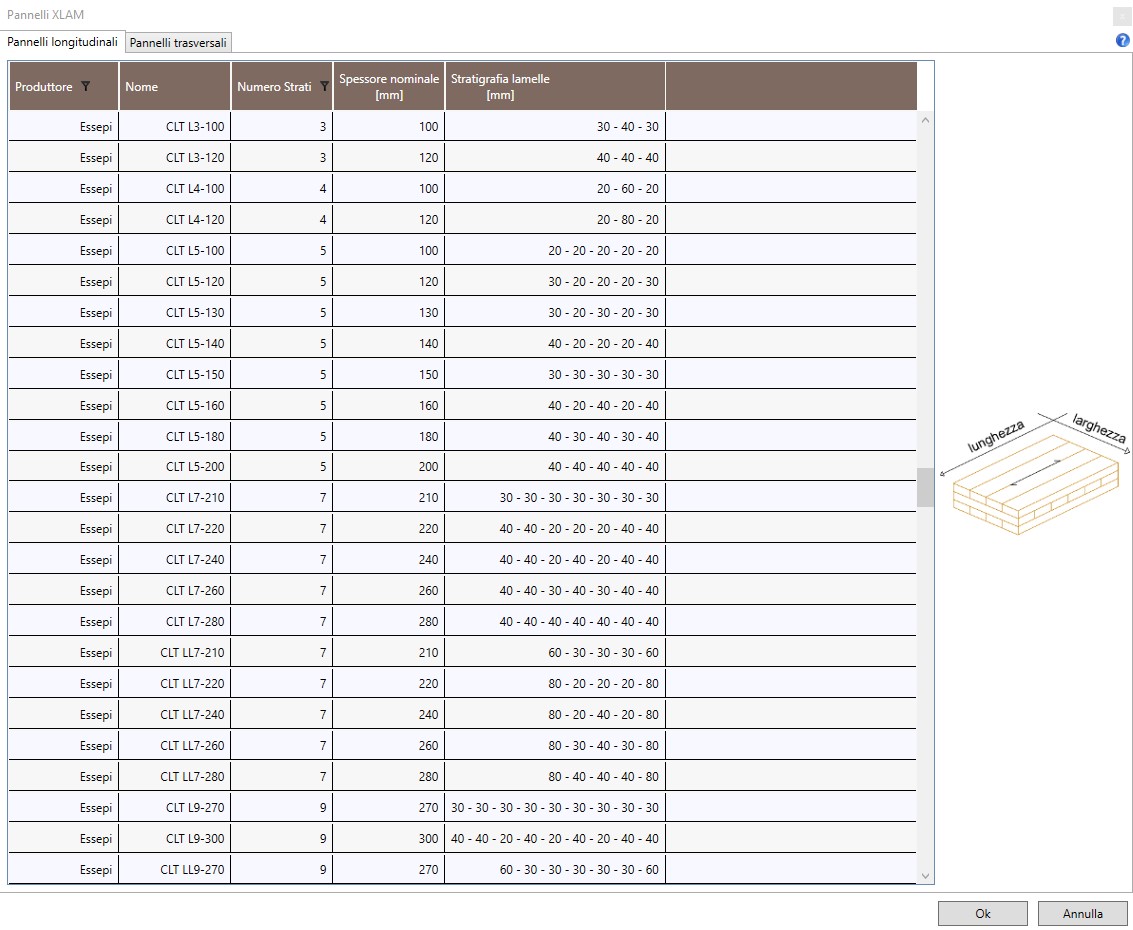Select the CLT L5-160 name cell
1133x930 pixels.
tap(175, 406)
